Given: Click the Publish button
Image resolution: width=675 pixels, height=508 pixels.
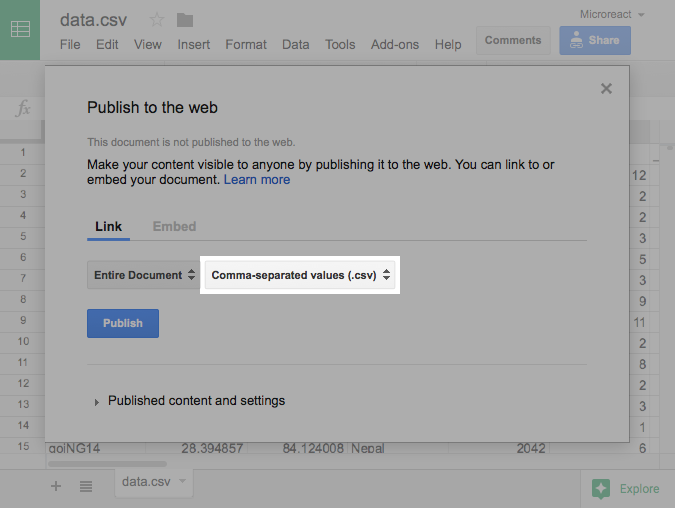Looking at the screenshot, I should [x=123, y=323].
